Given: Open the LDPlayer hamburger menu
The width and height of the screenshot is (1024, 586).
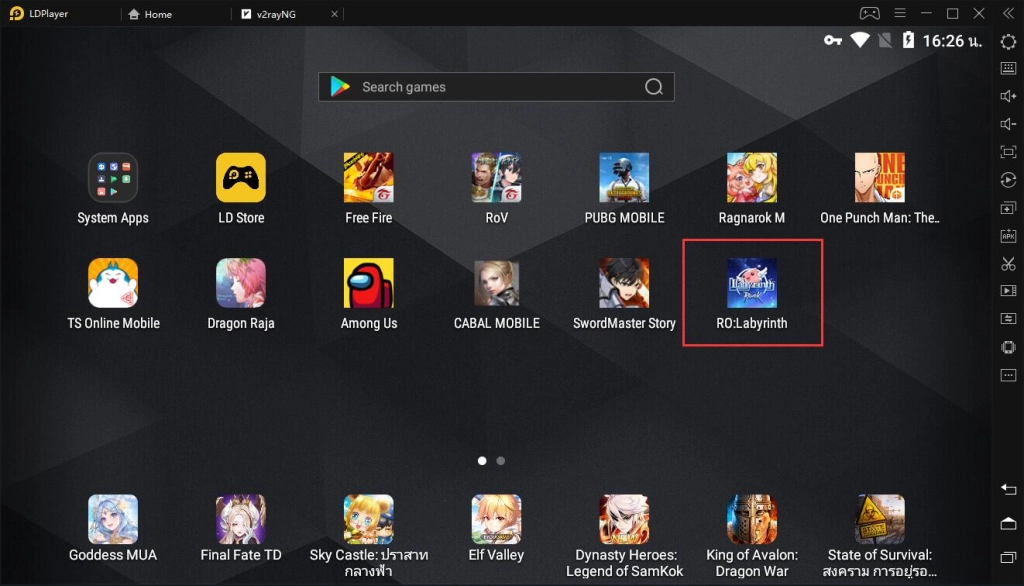Looking at the screenshot, I should 900,13.
